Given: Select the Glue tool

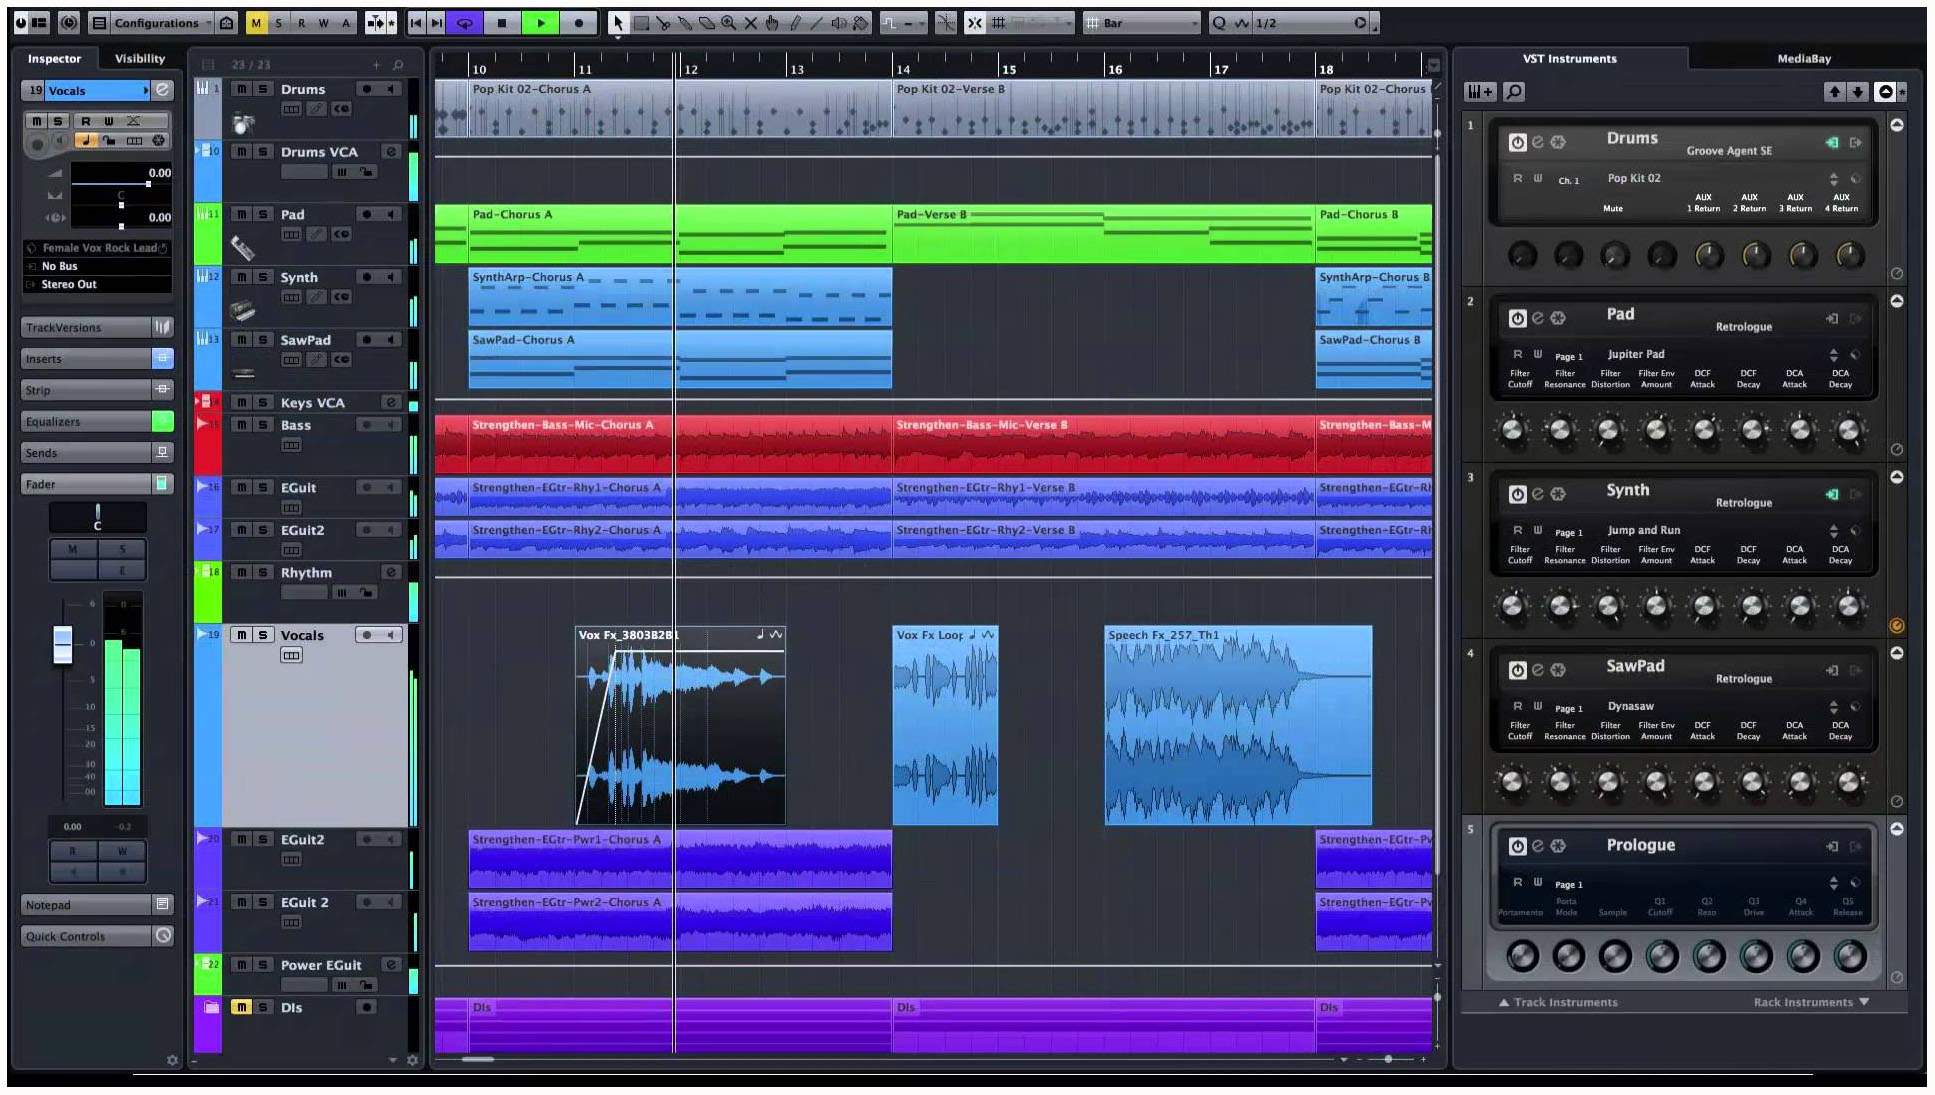Looking at the screenshot, I should (685, 23).
